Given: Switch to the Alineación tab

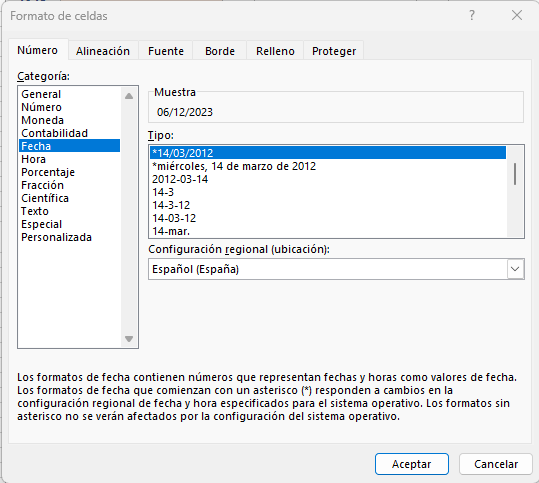Looking at the screenshot, I should (103, 51).
